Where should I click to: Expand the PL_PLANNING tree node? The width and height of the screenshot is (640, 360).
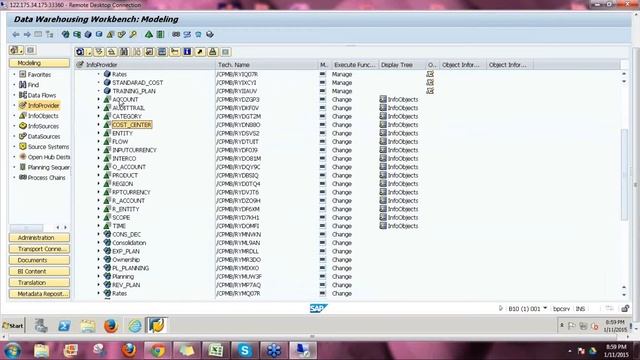coord(98,268)
